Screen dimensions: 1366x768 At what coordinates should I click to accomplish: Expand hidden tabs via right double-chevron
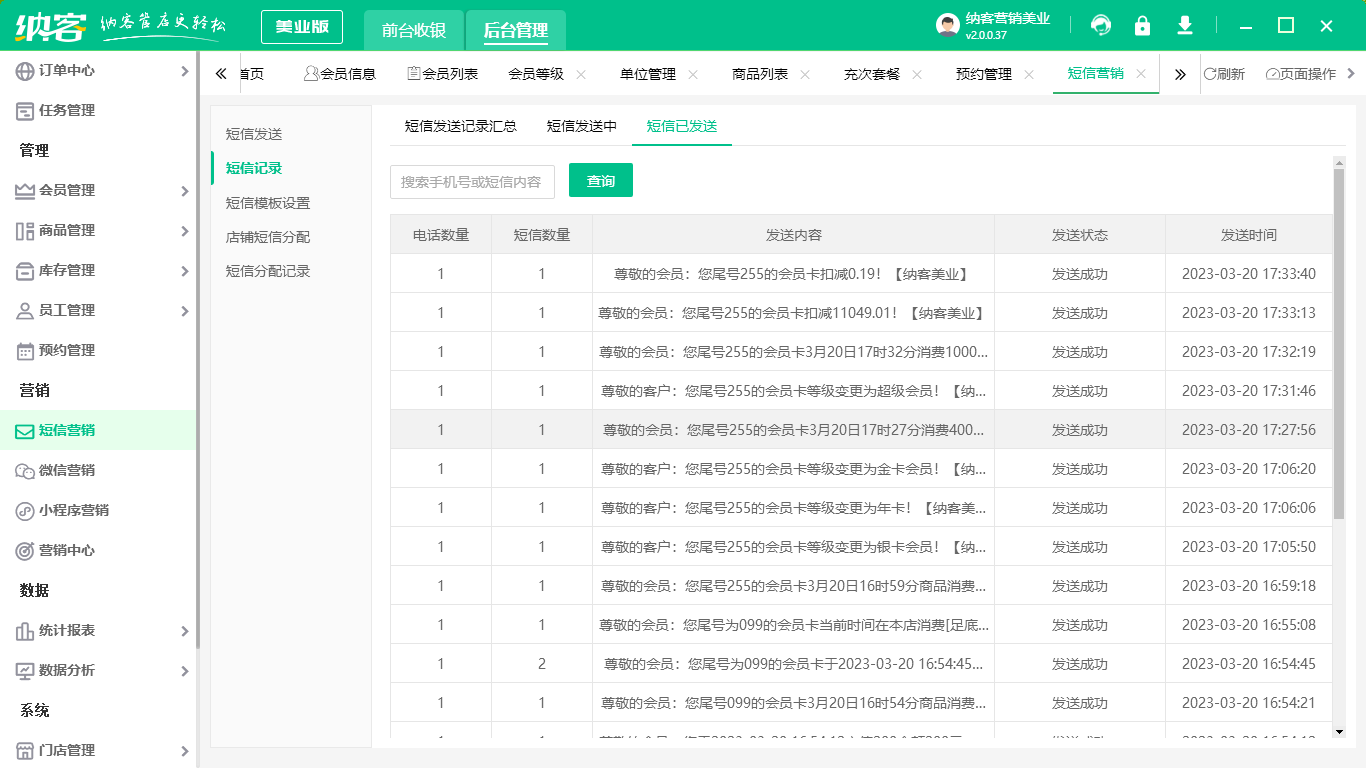click(1180, 73)
